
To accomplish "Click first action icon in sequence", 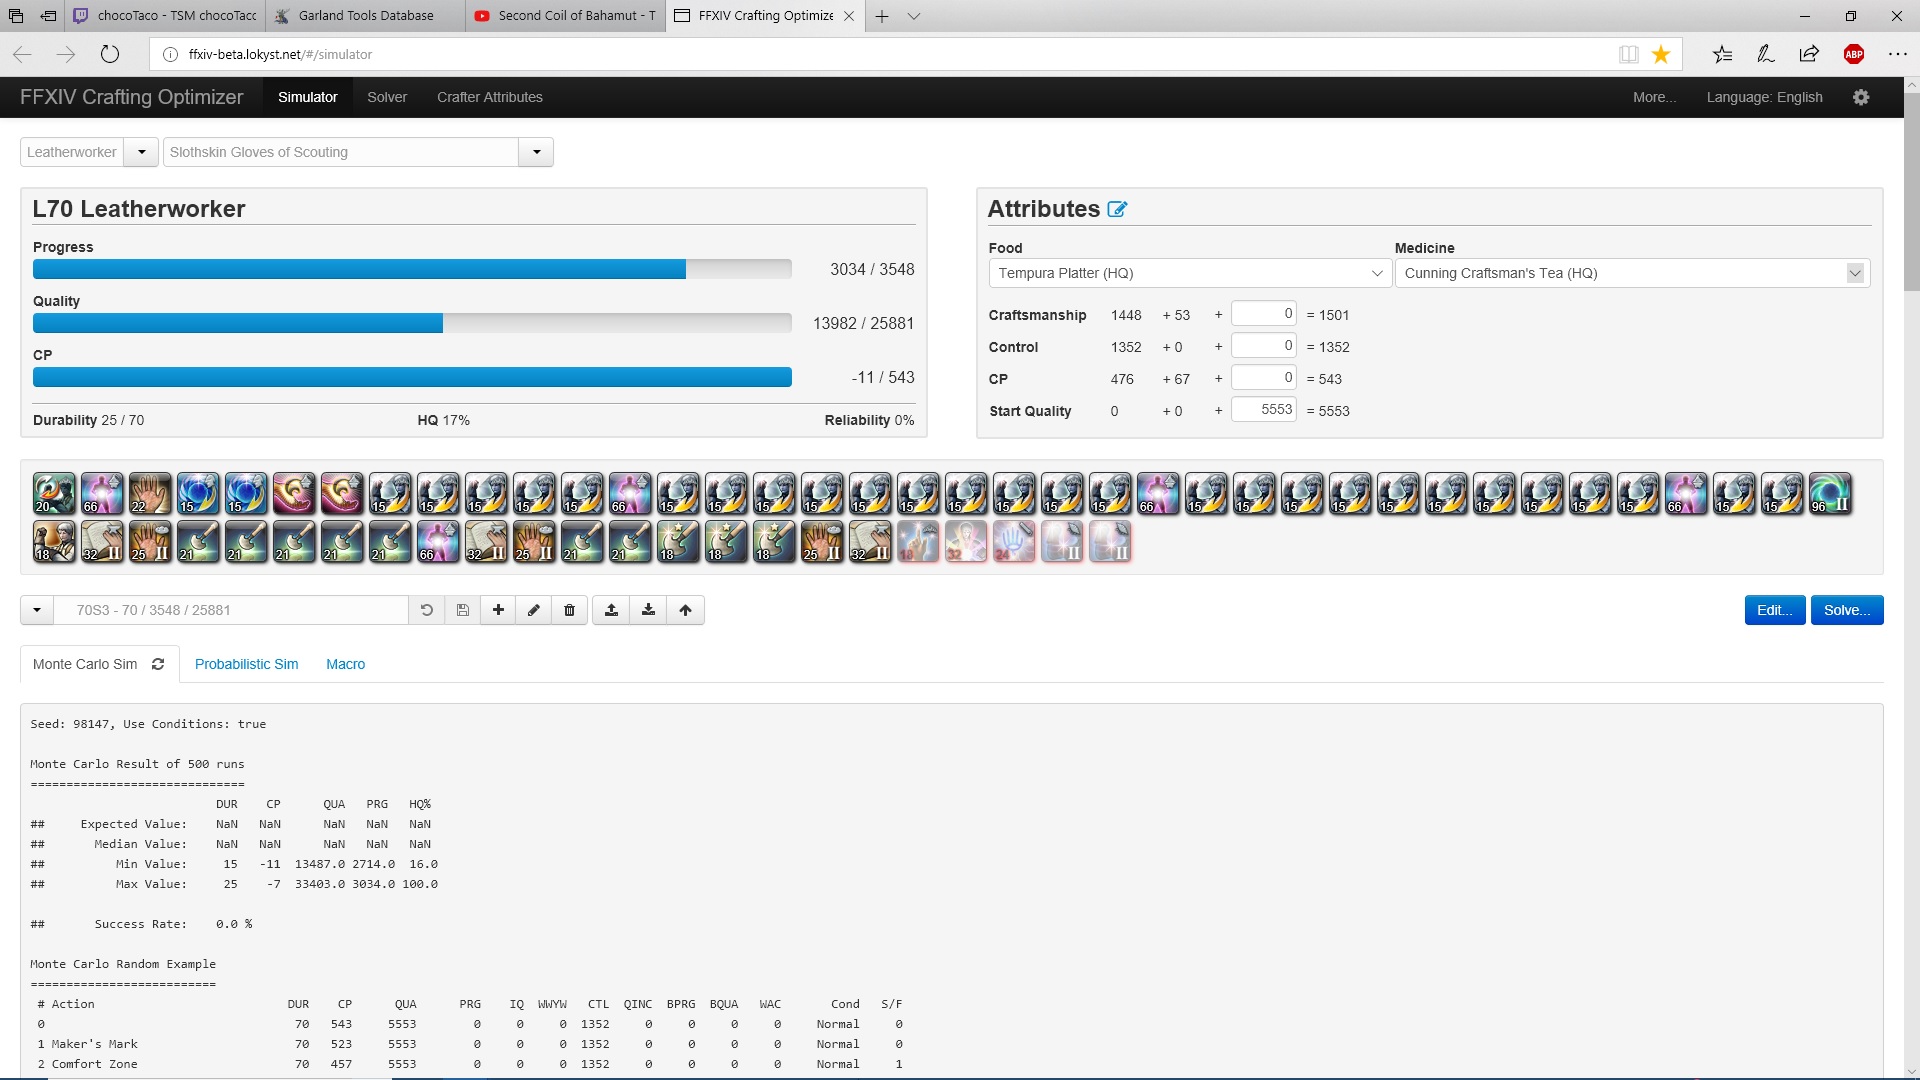I will tap(54, 494).
